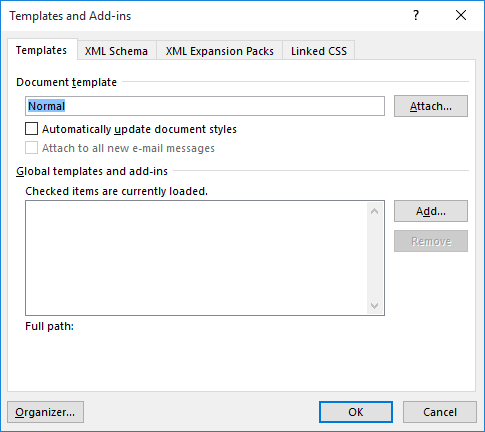The image size is (485, 432).
Task: Open the Organizer... dialog
Action: coord(45,412)
